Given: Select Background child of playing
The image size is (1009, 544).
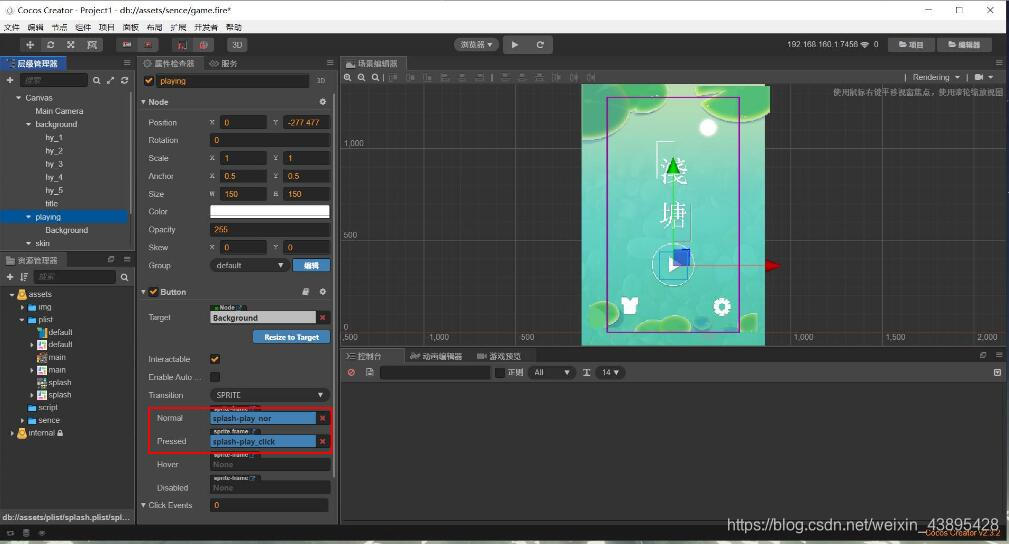Looking at the screenshot, I should point(66,230).
